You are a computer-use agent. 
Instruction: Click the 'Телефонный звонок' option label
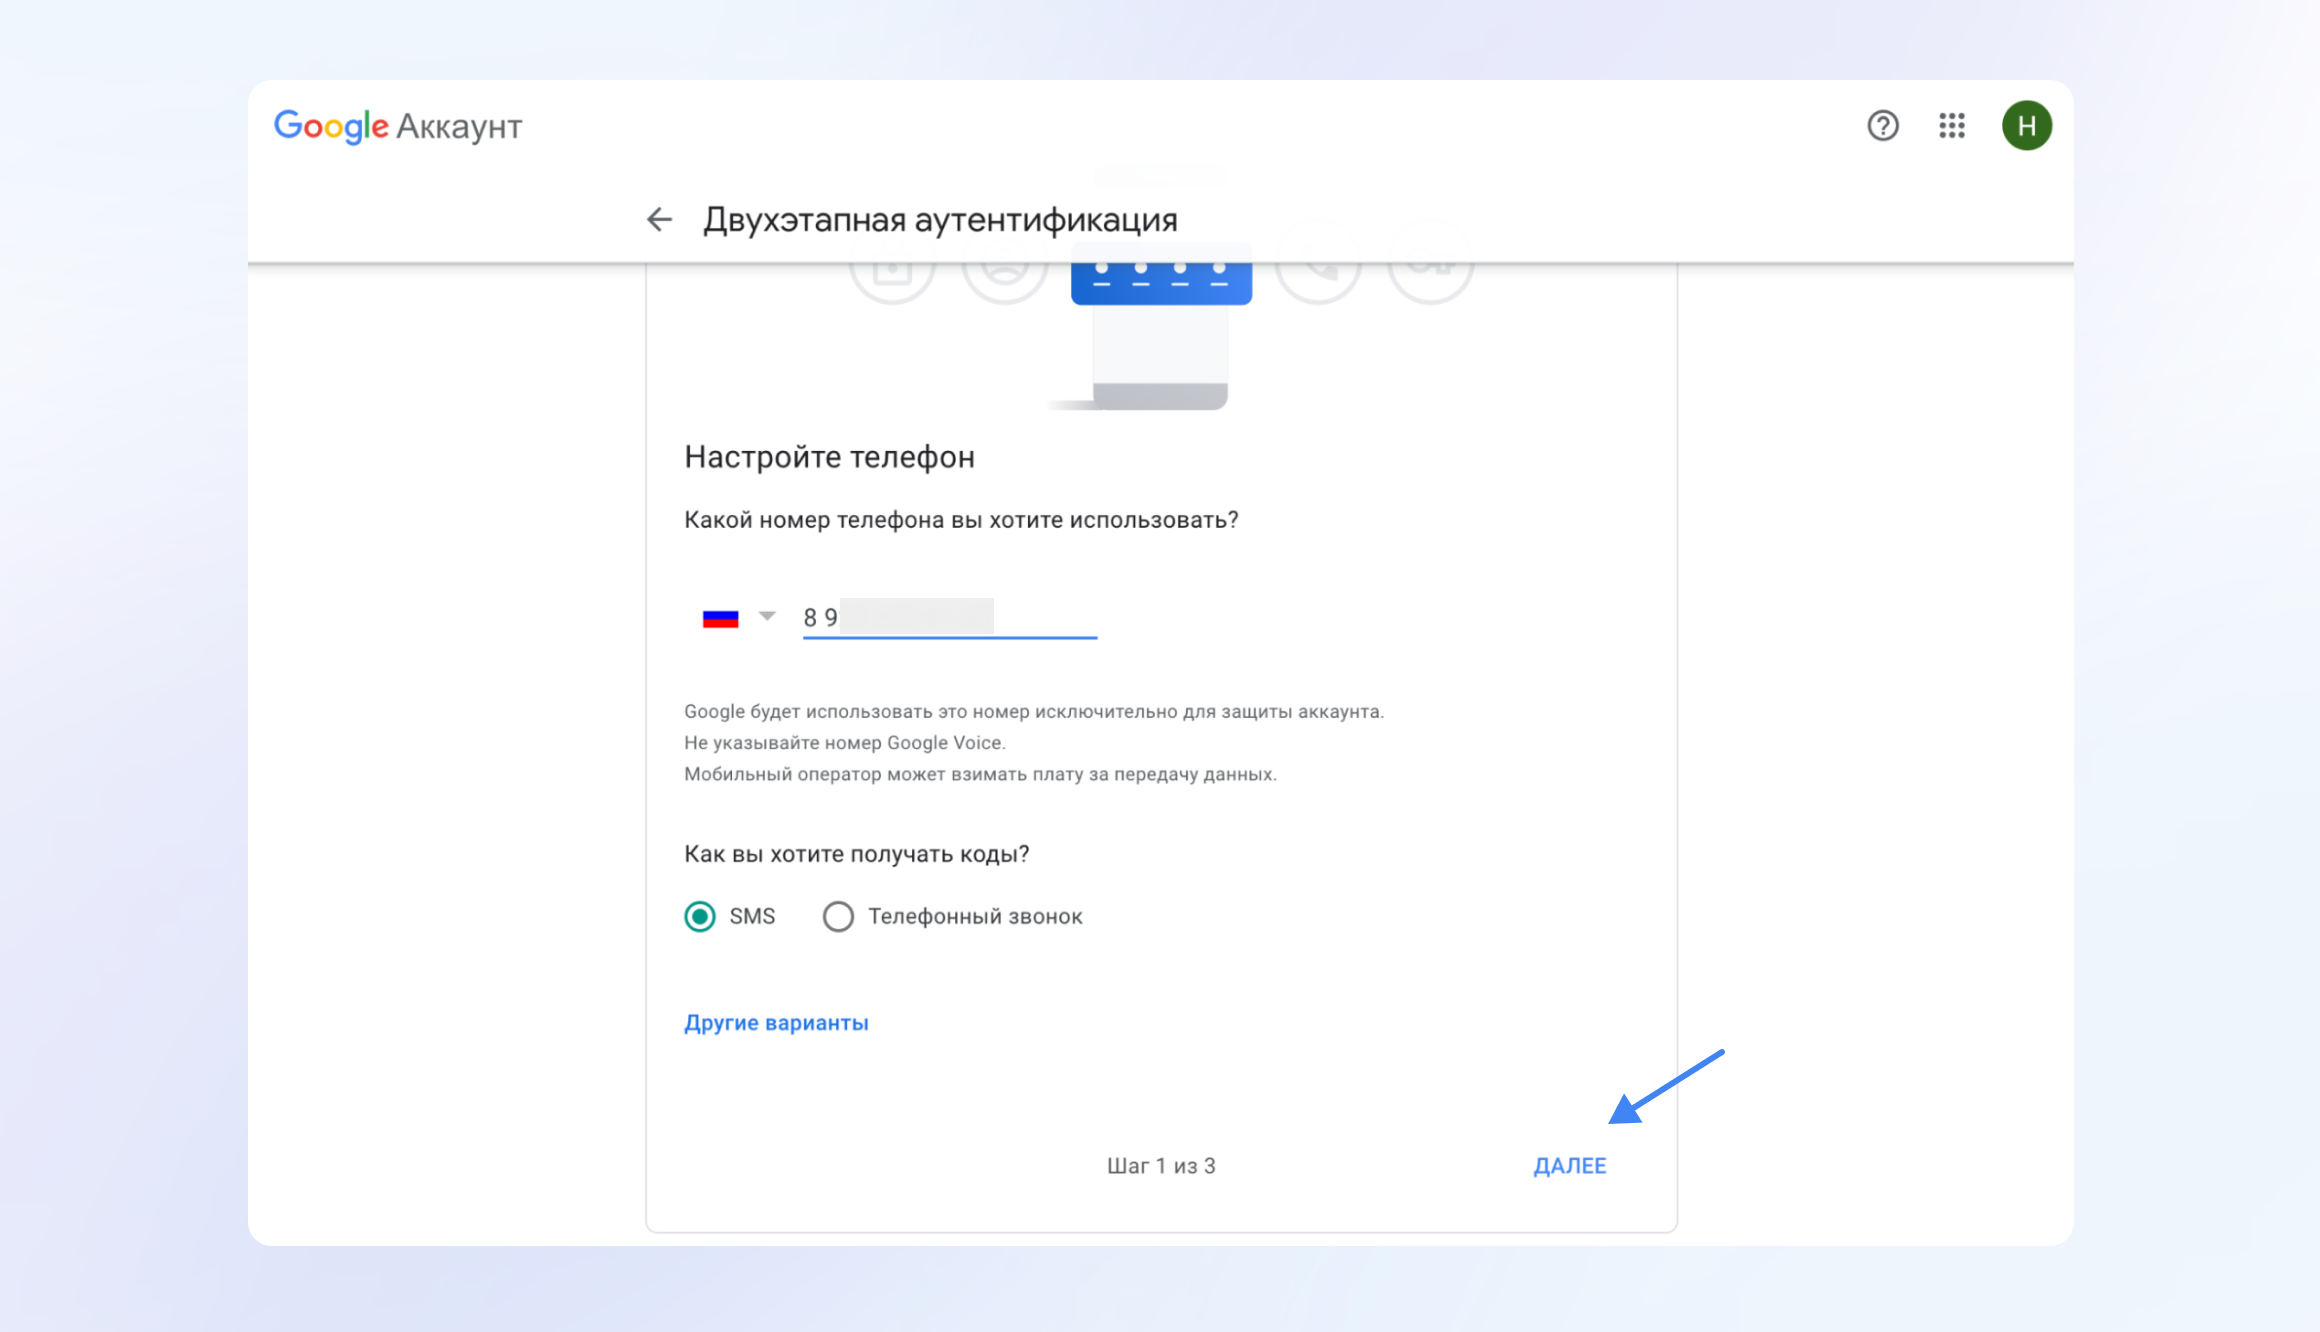point(974,916)
